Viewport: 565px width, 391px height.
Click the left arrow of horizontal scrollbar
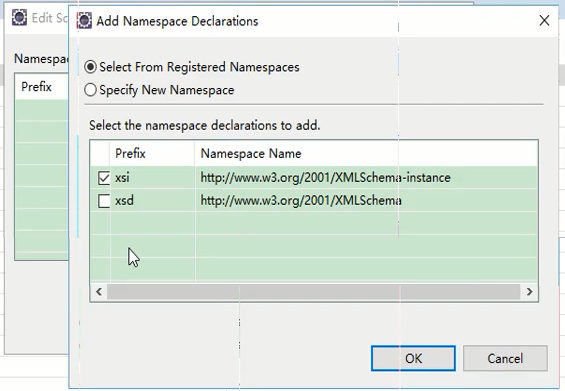pos(99,291)
